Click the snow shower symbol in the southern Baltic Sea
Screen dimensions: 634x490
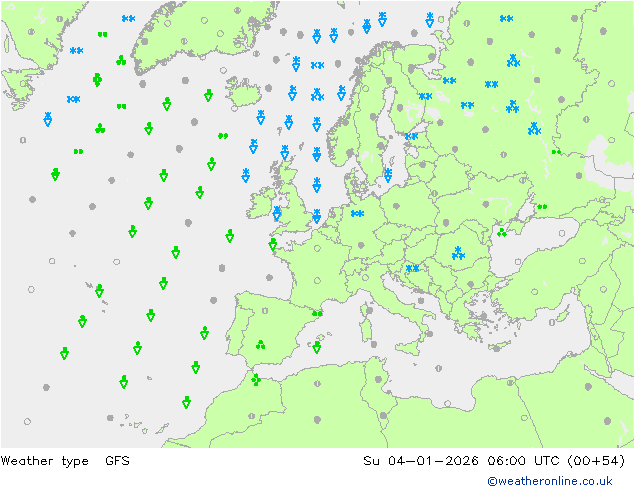388,175
